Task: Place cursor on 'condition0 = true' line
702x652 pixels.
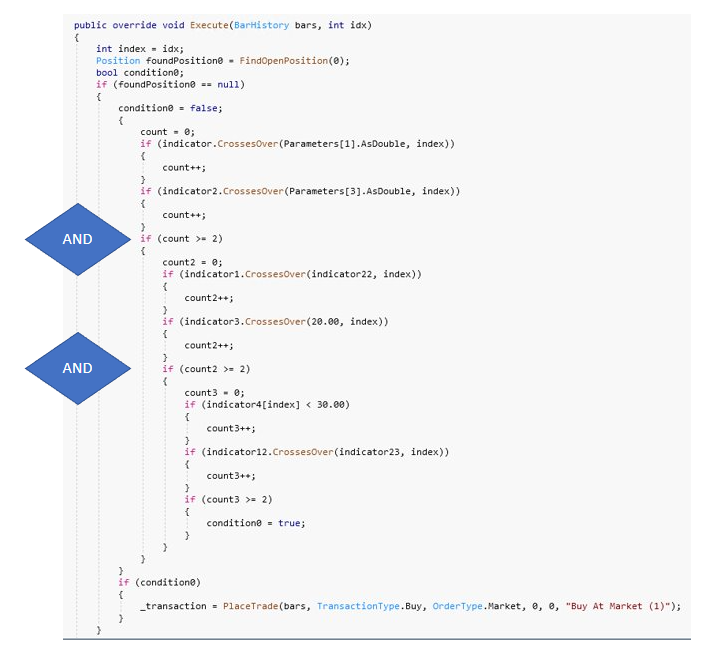Action: [255, 523]
